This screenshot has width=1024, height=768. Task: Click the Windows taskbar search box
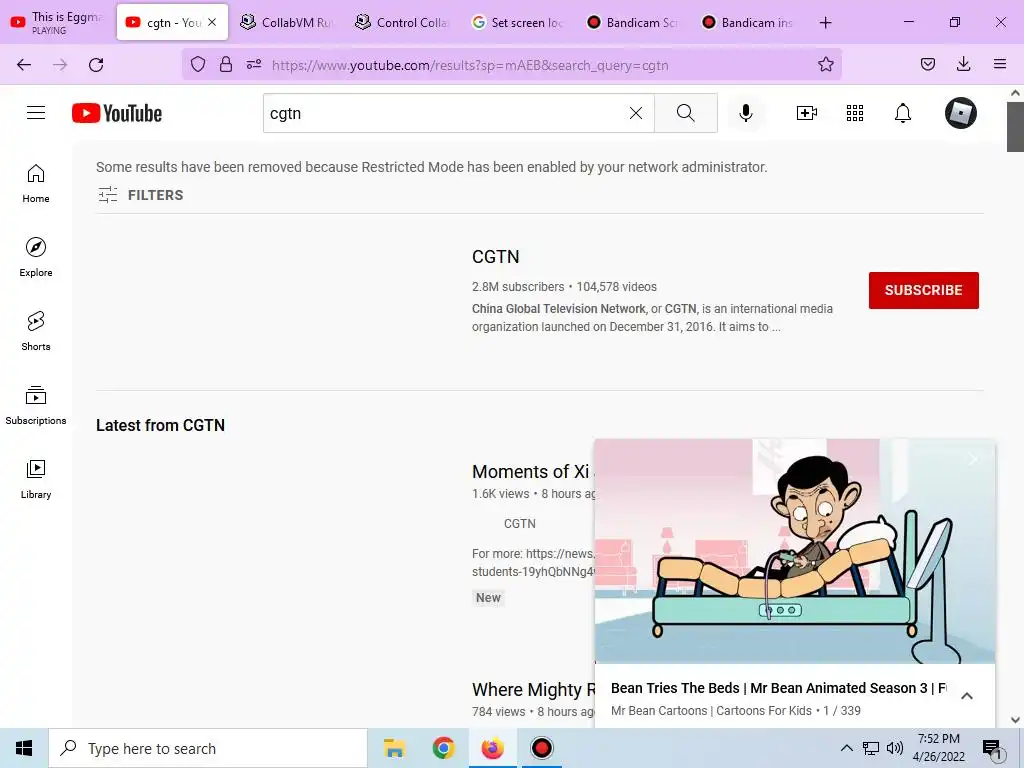point(208,748)
